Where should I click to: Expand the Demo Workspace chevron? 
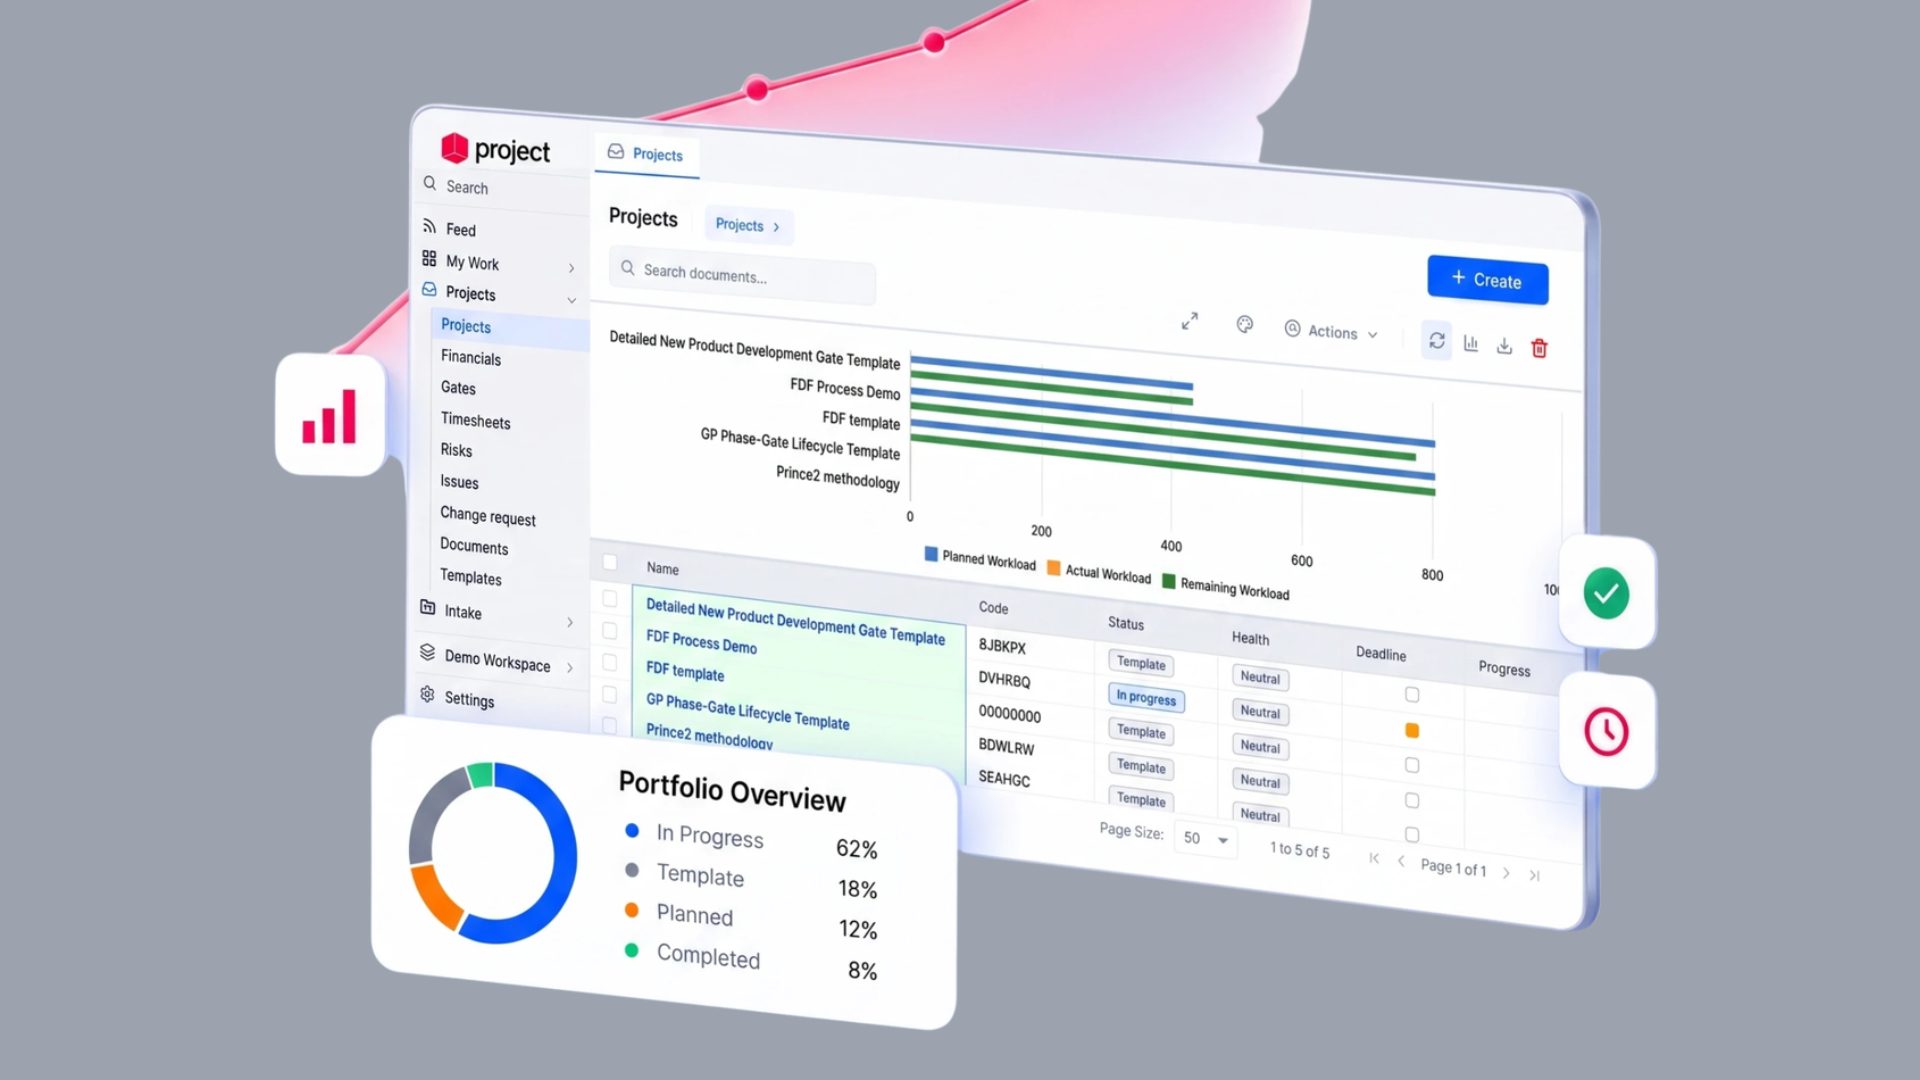(569, 667)
